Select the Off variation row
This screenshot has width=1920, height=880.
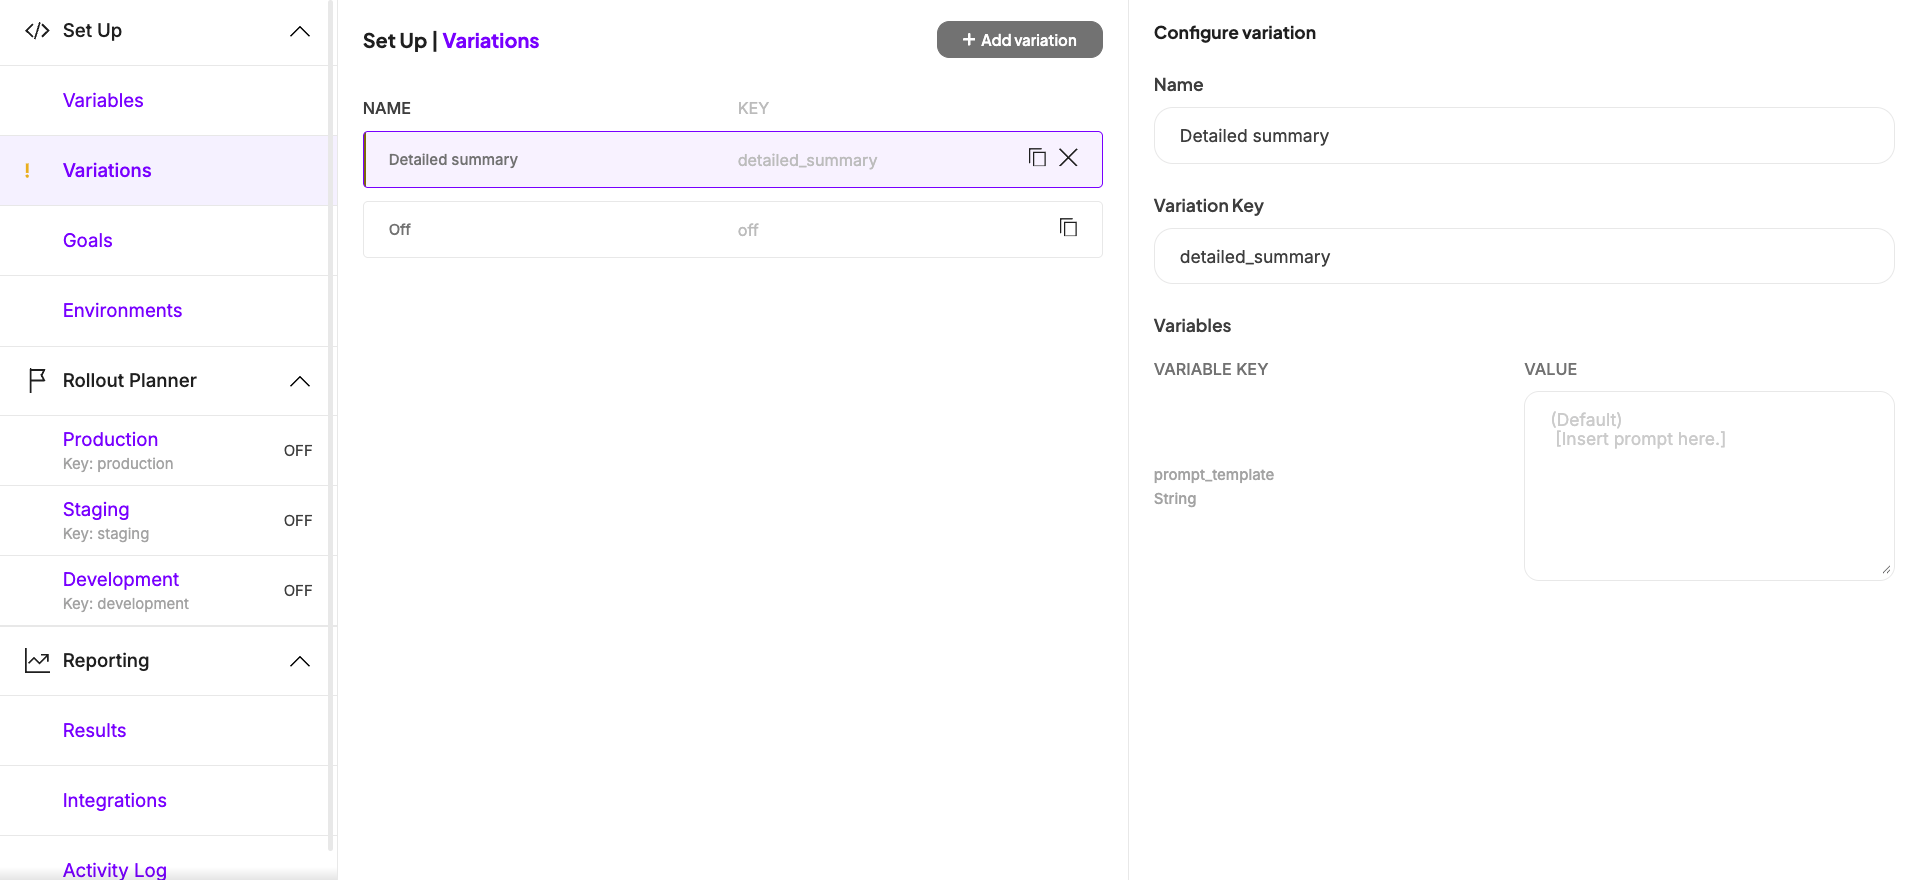point(732,229)
